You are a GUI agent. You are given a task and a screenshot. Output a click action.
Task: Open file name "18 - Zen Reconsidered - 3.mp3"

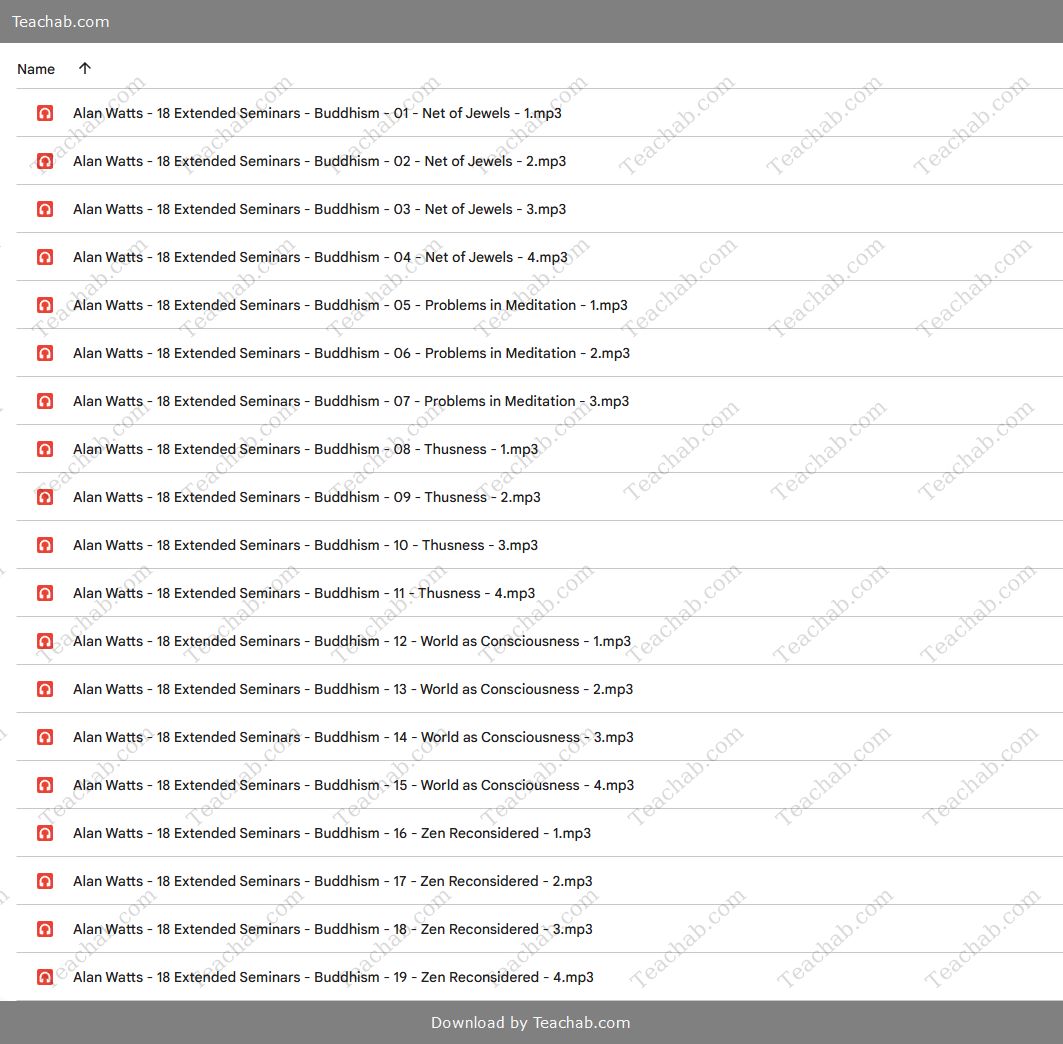333,929
